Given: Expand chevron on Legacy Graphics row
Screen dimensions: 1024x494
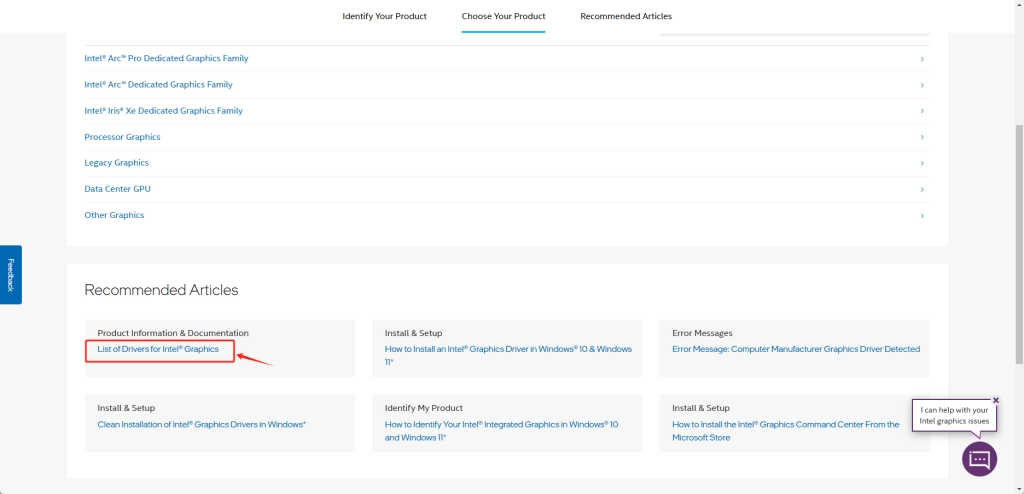Looking at the screenshot, I should (x=922, y=163).
